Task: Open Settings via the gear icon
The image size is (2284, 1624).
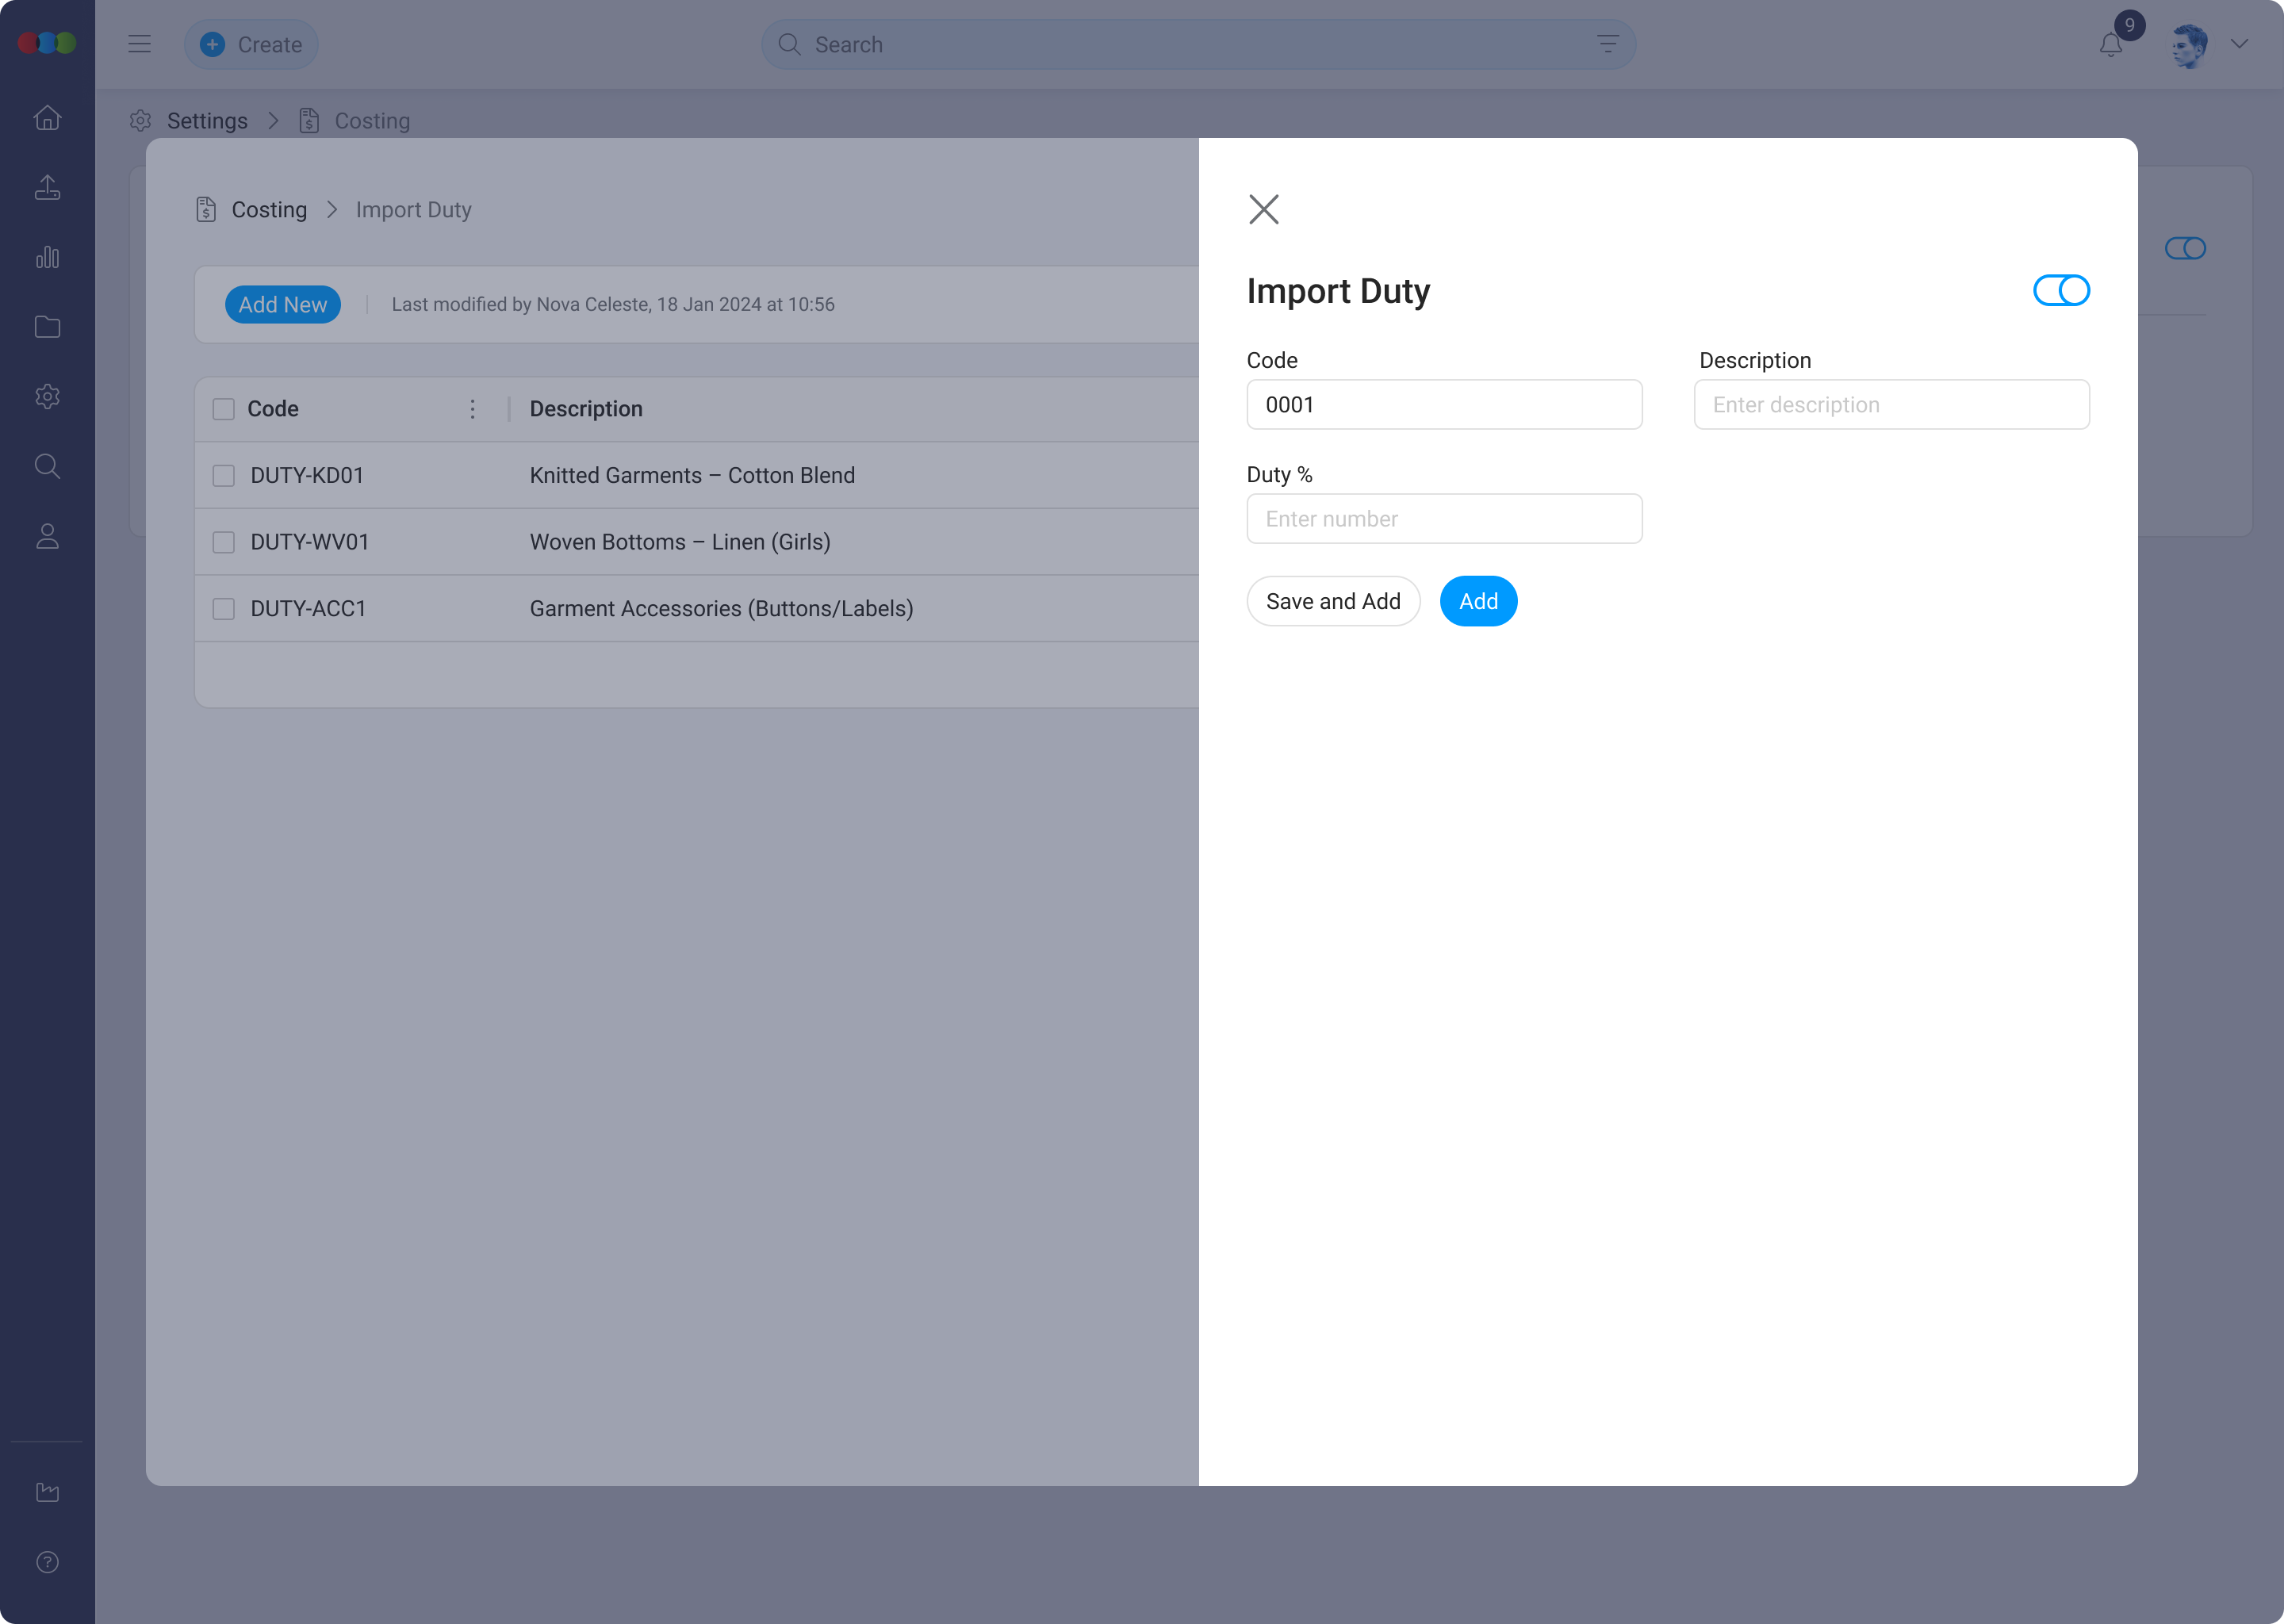Action: point(47,396)
